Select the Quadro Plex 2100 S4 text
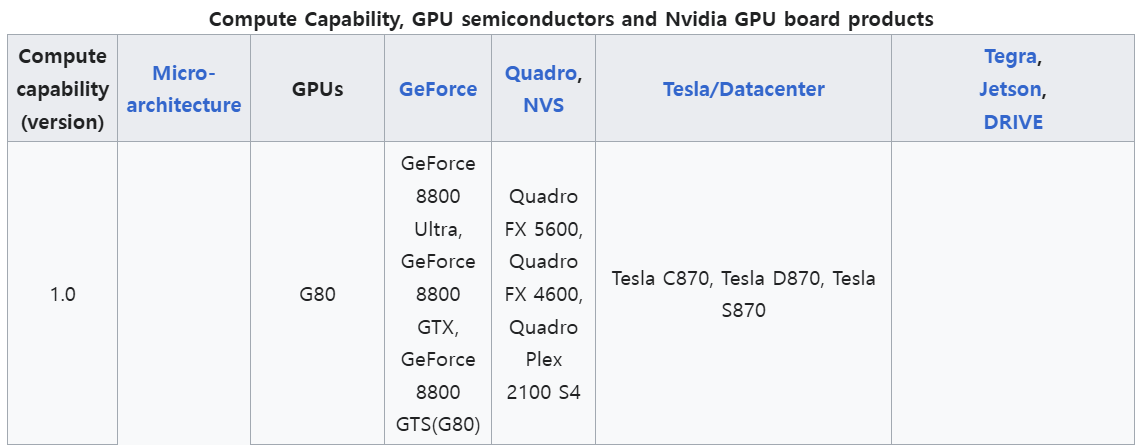The image size is (1140, 445). click(x=544, y=359)
